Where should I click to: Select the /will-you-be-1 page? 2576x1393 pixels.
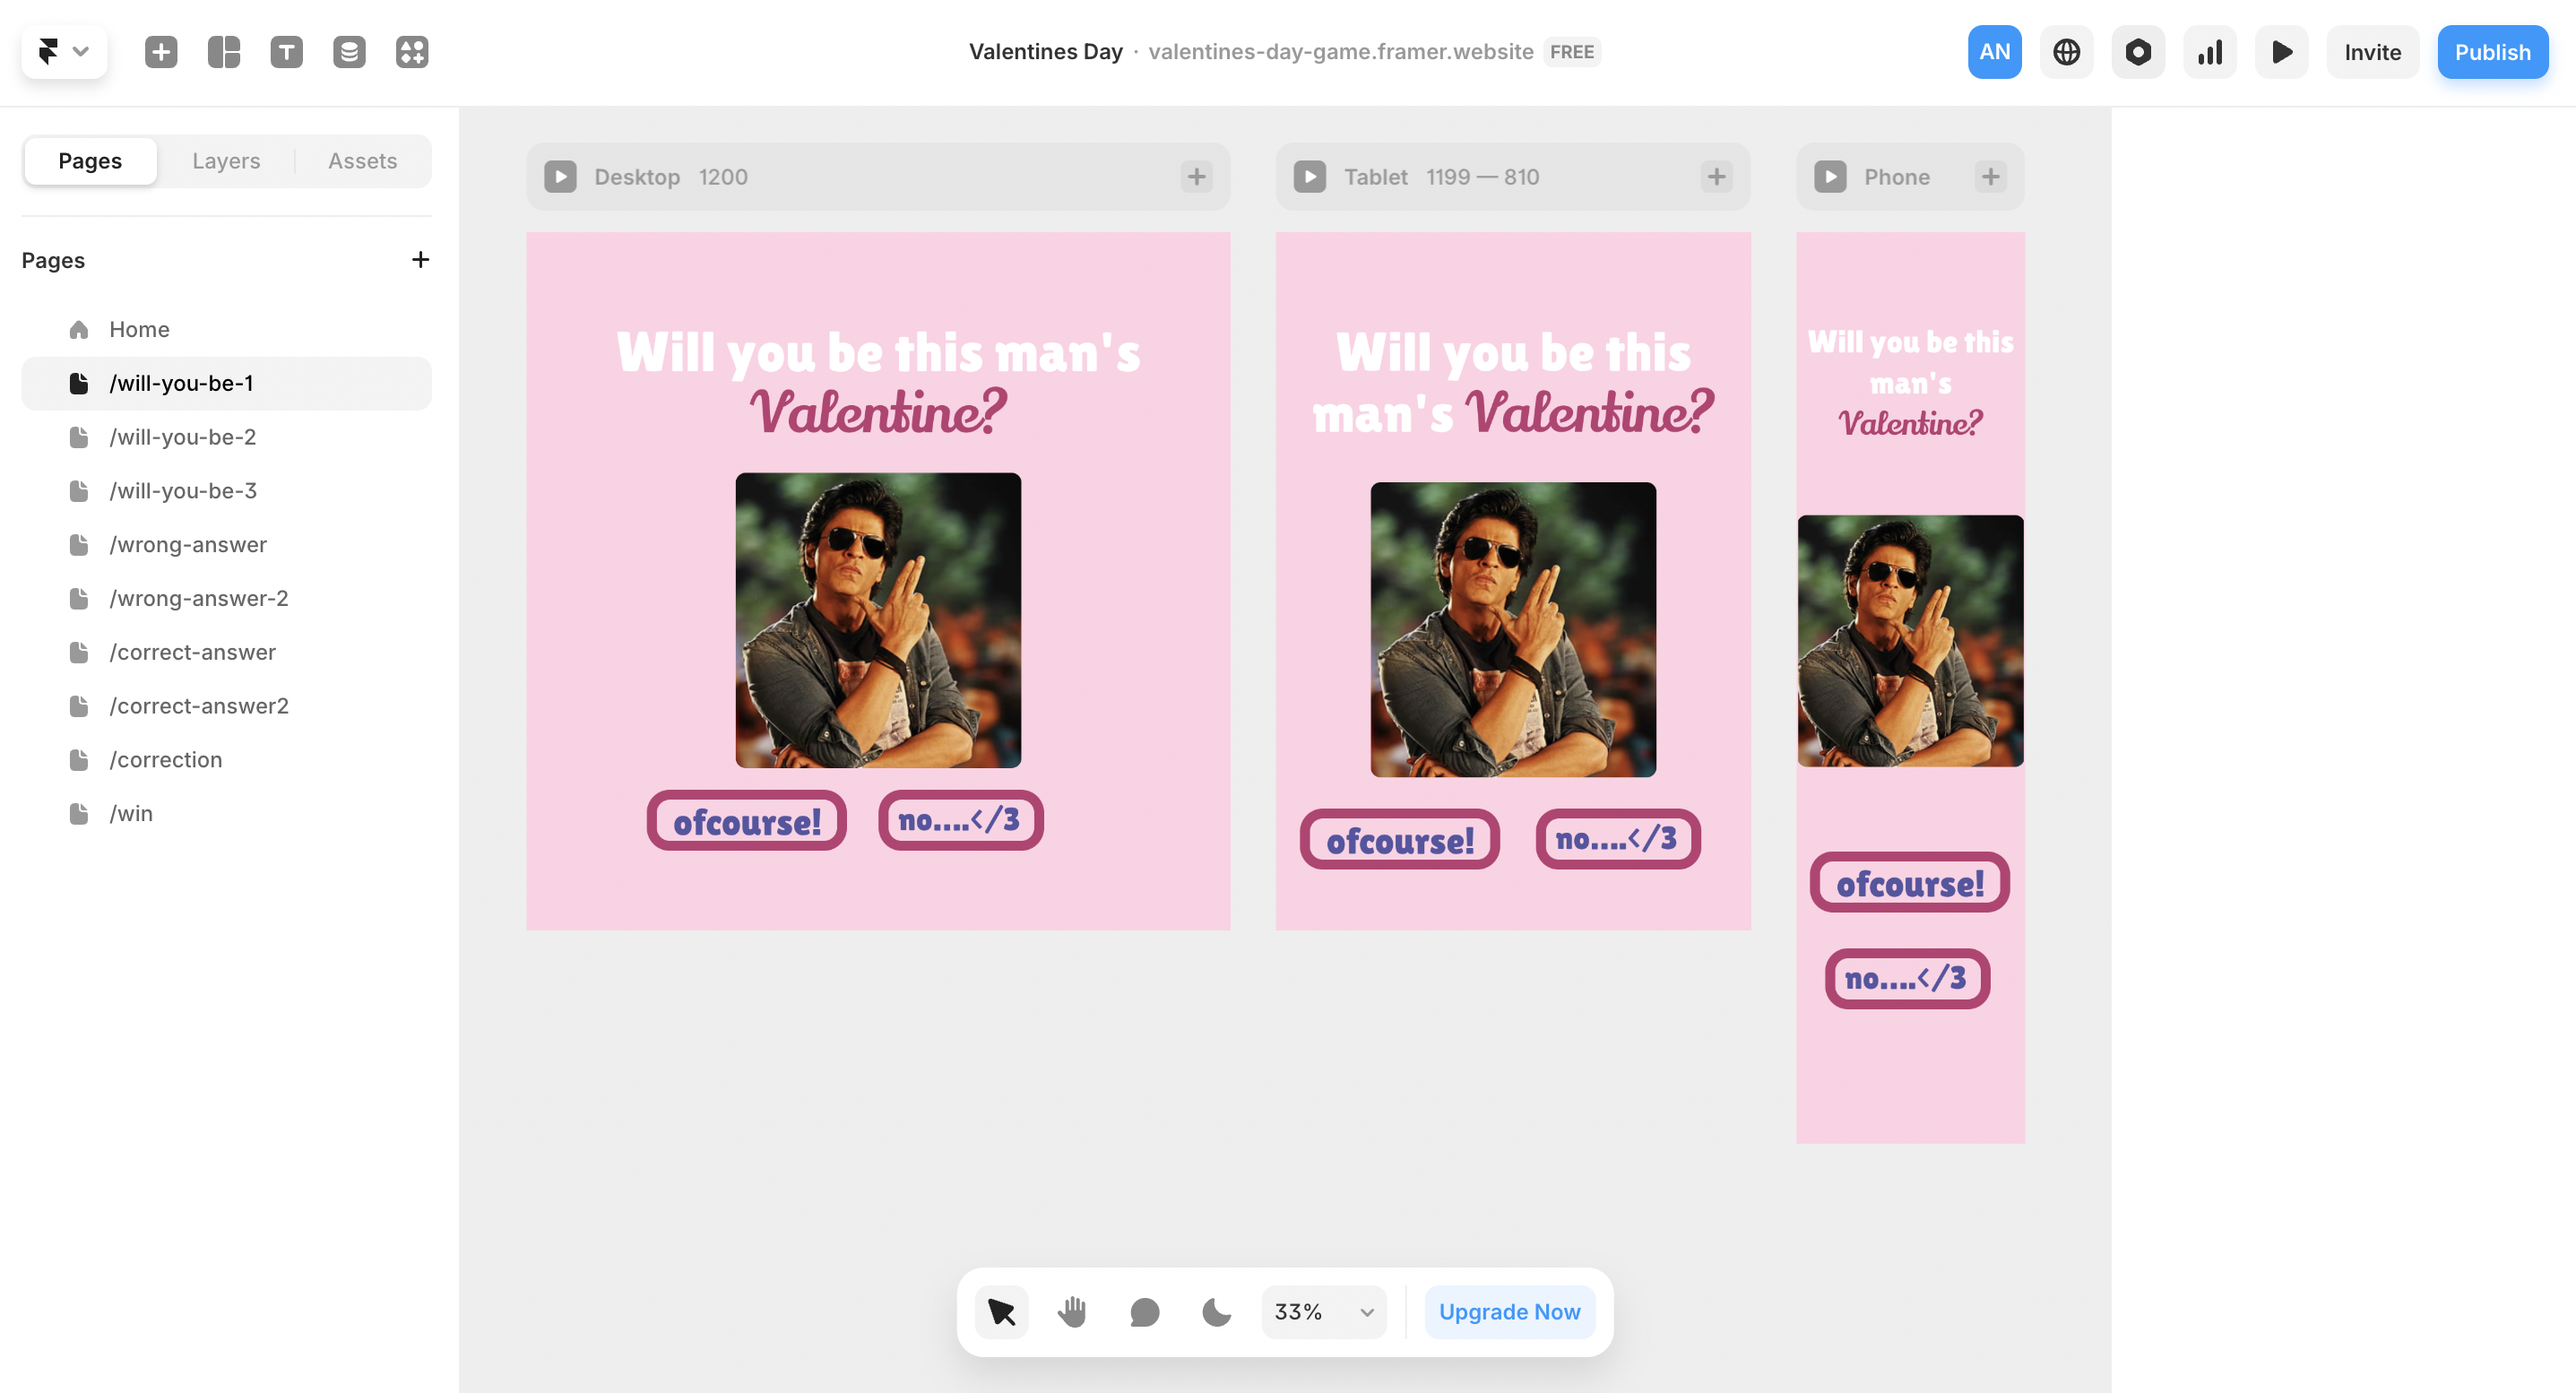[227, 384]
